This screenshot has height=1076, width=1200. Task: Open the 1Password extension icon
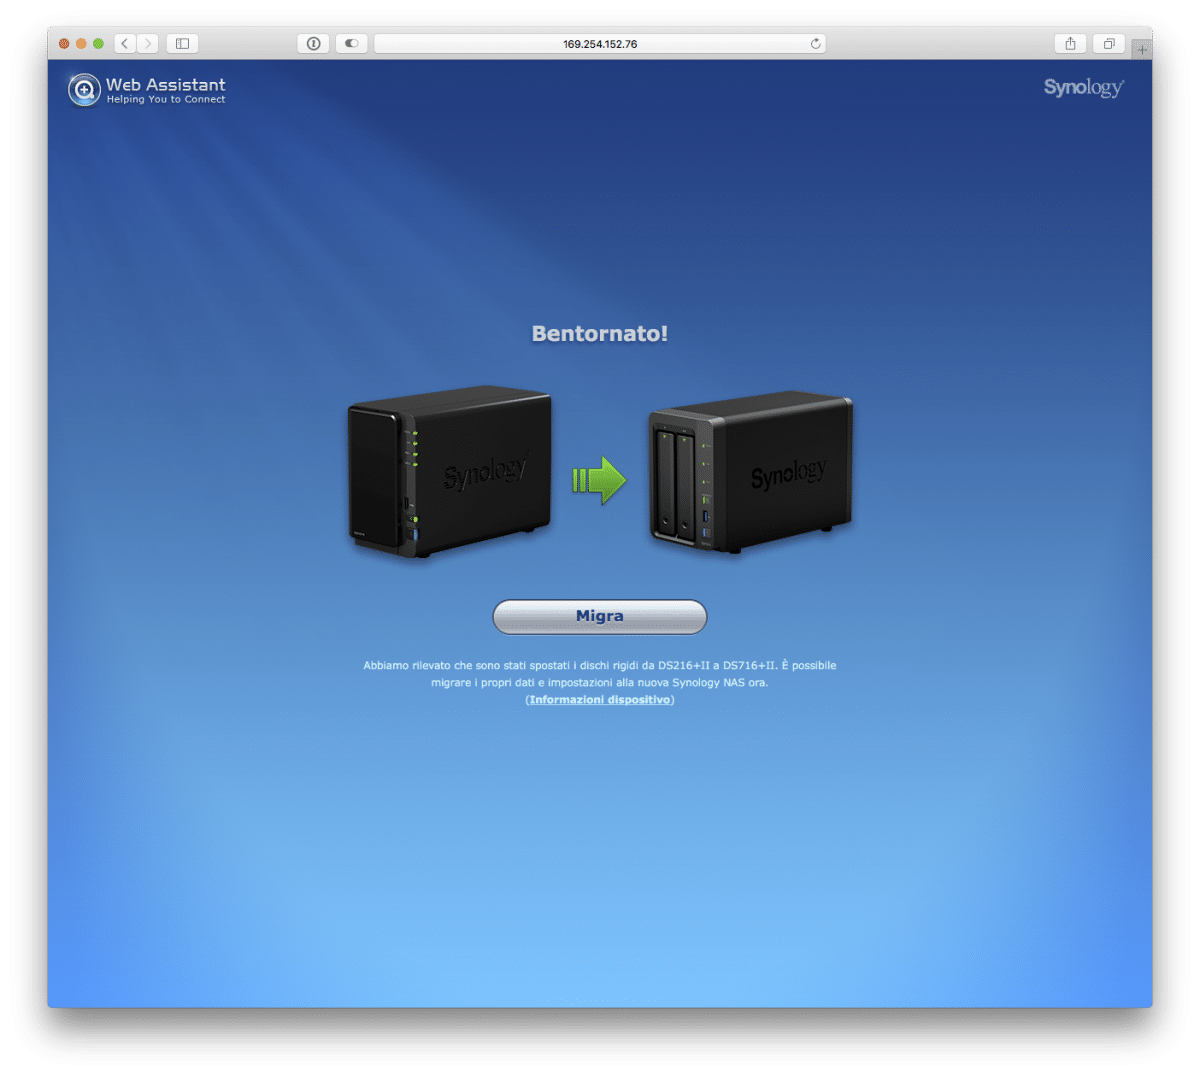314,44
